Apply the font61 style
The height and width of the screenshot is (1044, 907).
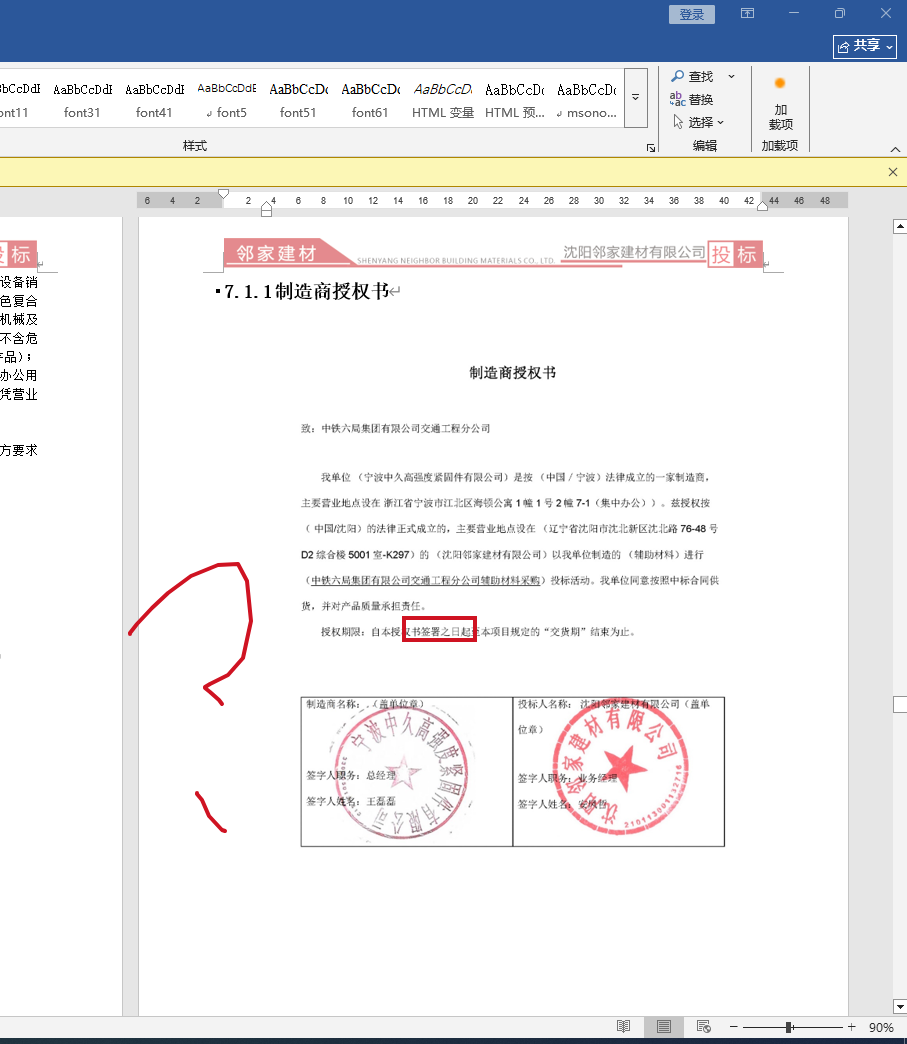pos(370,100)
